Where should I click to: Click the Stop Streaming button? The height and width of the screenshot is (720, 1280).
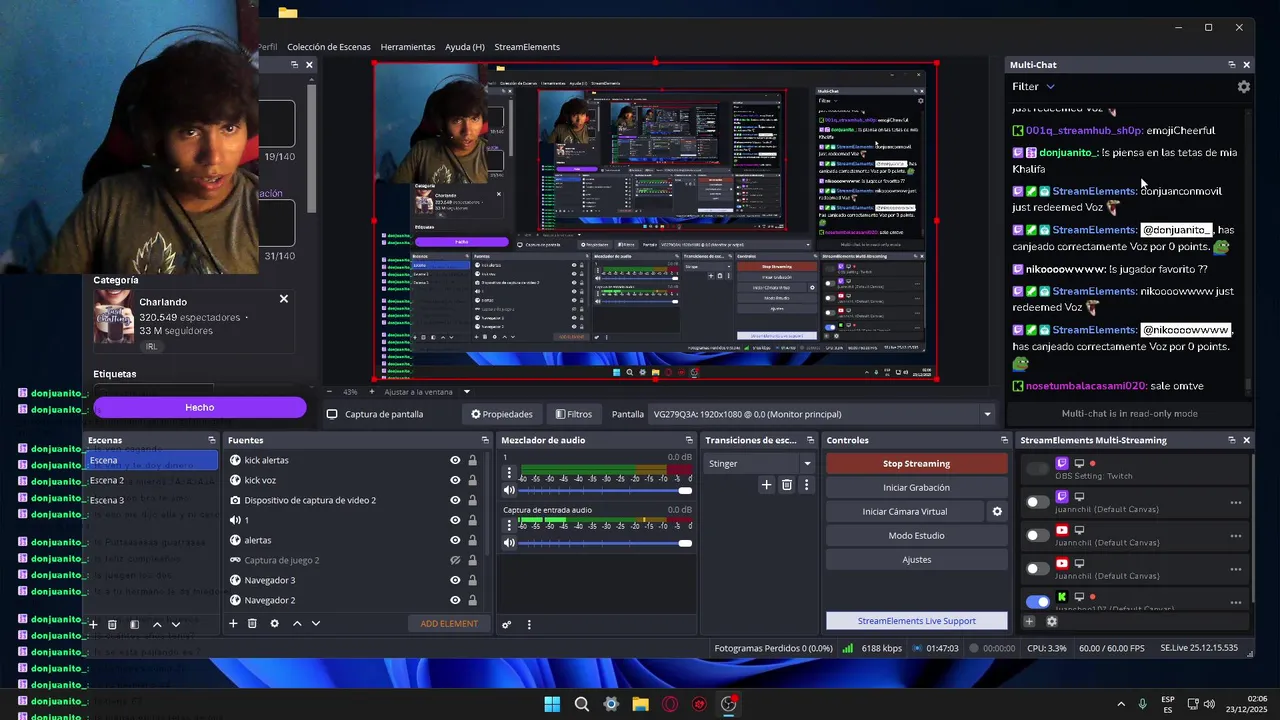point(917,464)
